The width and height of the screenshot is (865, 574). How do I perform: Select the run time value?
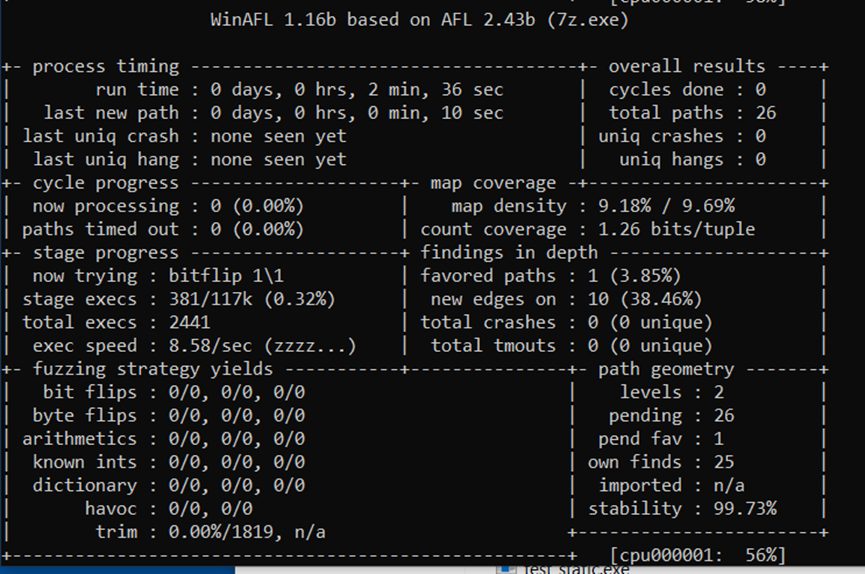(356, 89)
